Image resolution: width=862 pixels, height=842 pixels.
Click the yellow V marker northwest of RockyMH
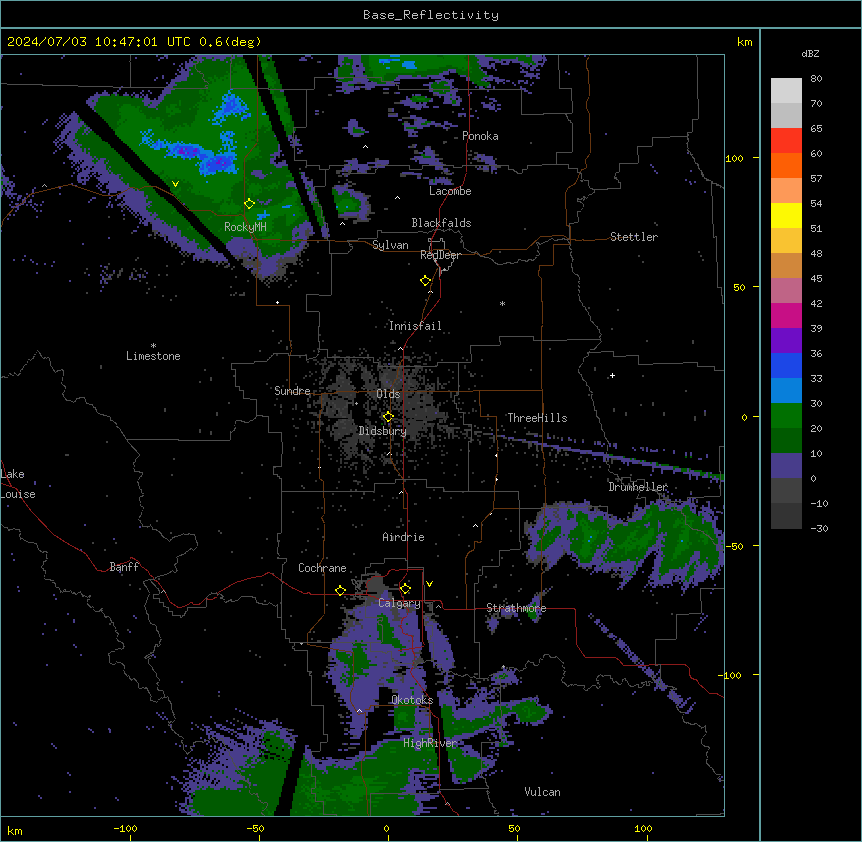tap(175, 184)
